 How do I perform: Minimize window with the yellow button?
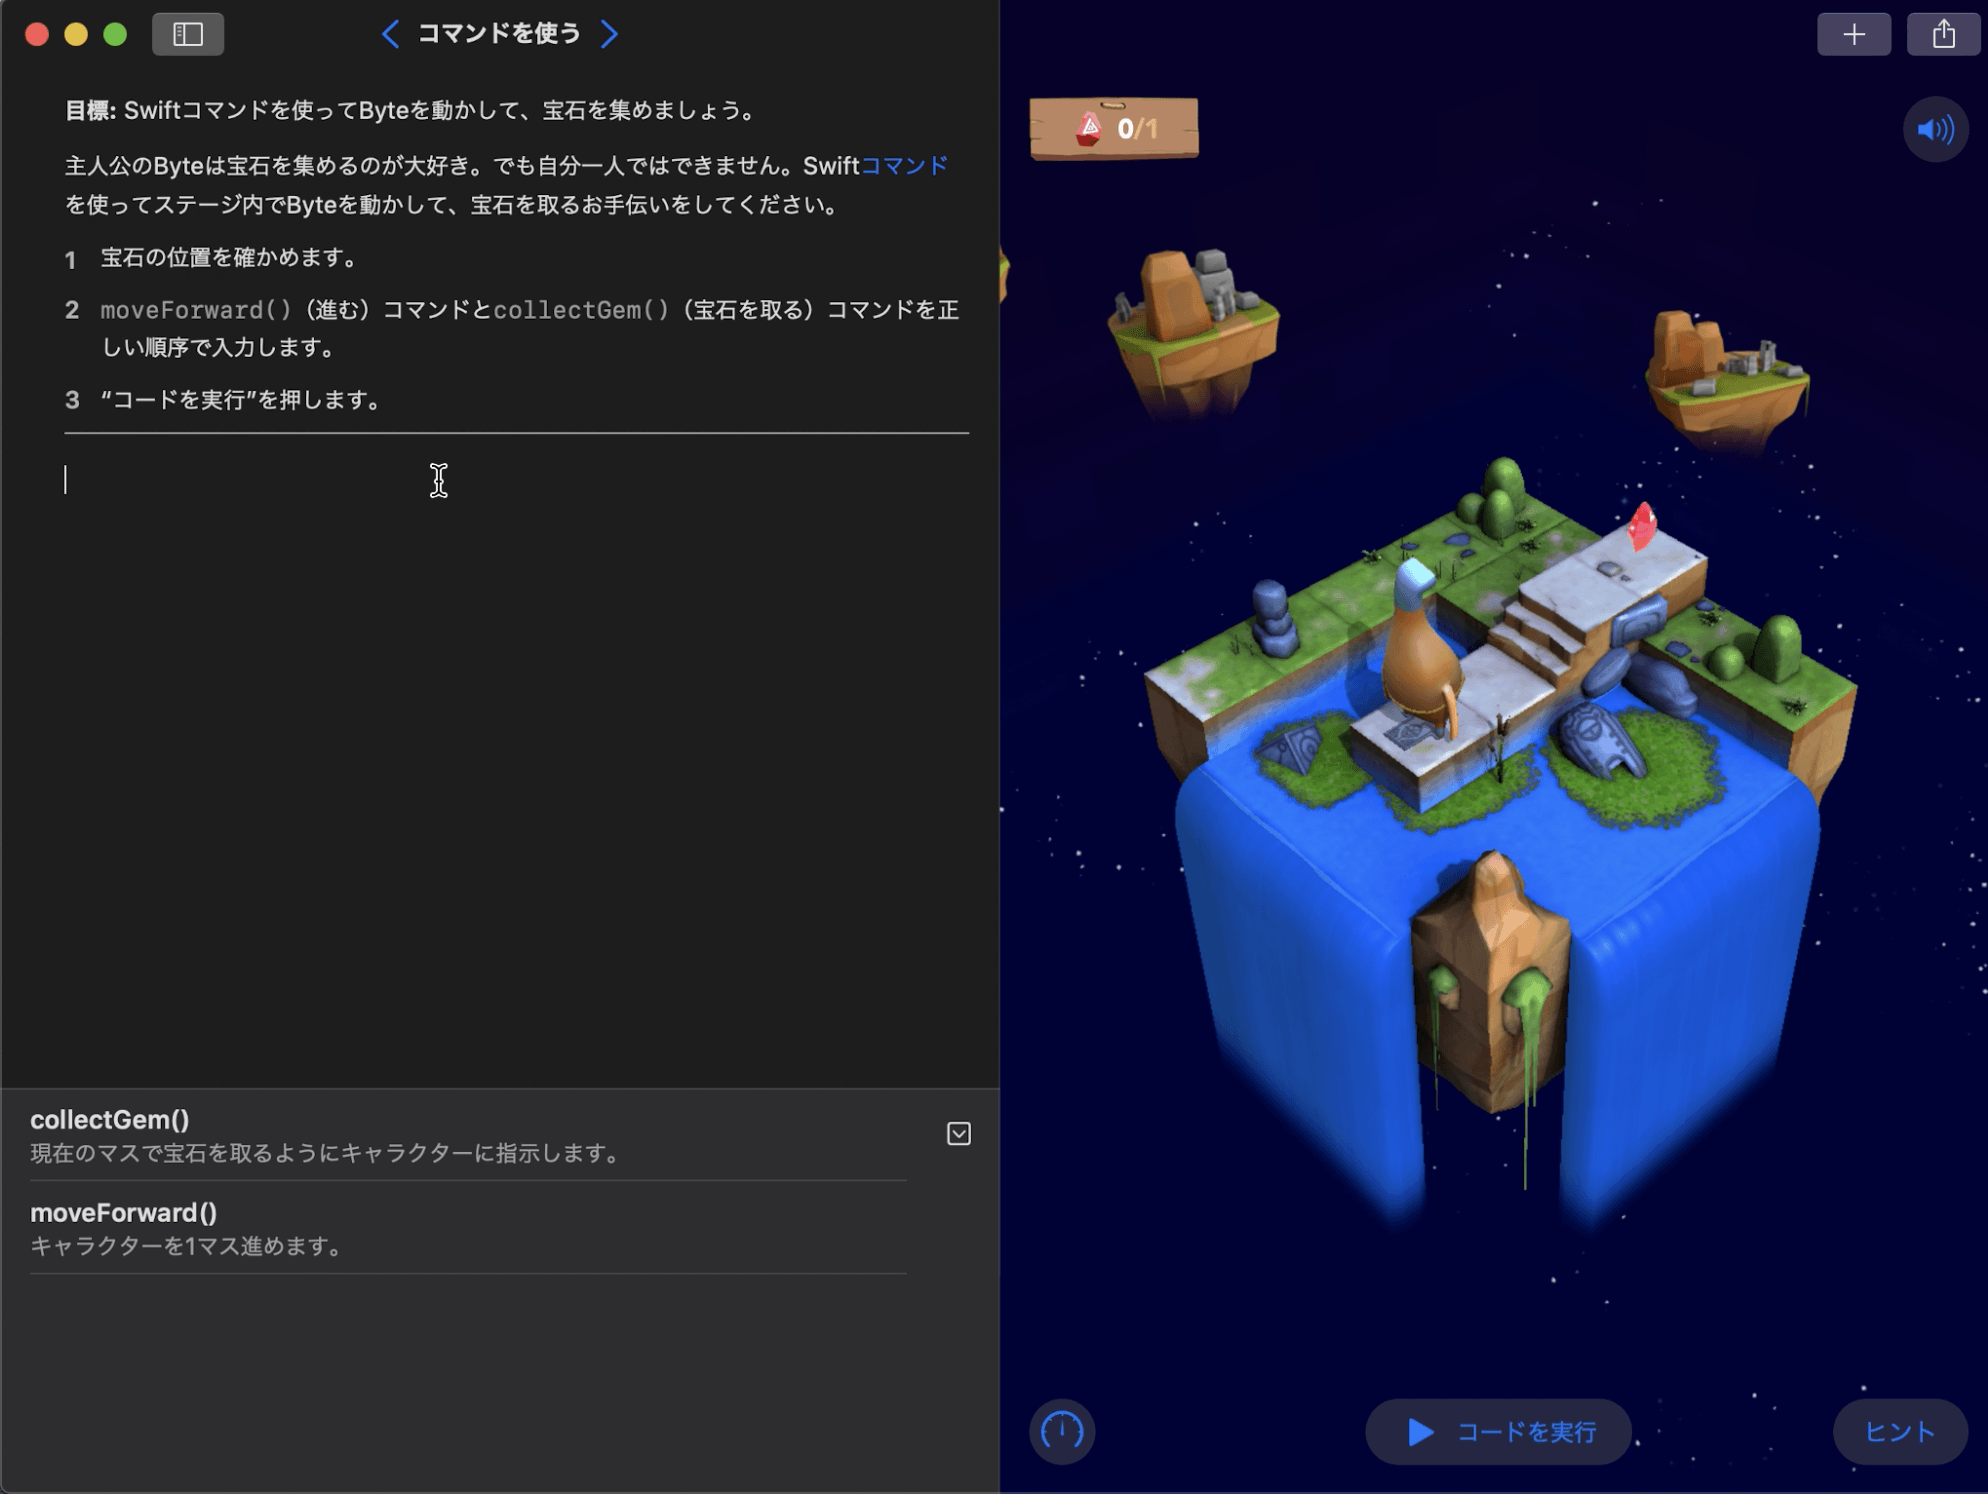click(x=76, y=34)
